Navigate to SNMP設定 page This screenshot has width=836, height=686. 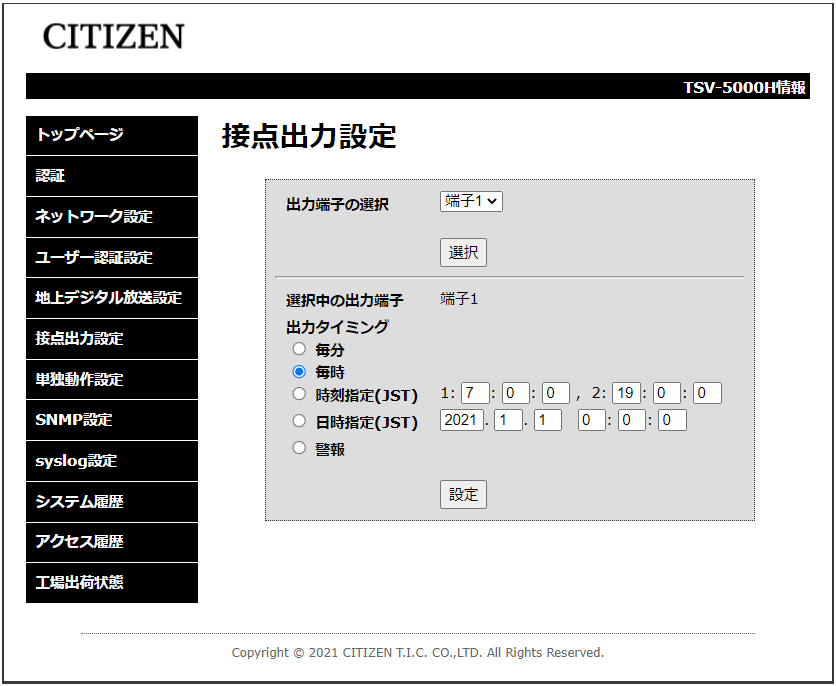(x=112, y=420)
